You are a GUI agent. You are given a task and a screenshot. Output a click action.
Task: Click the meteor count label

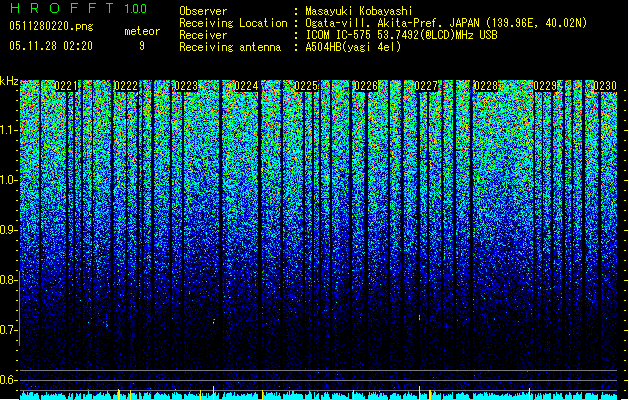[142, 31]
